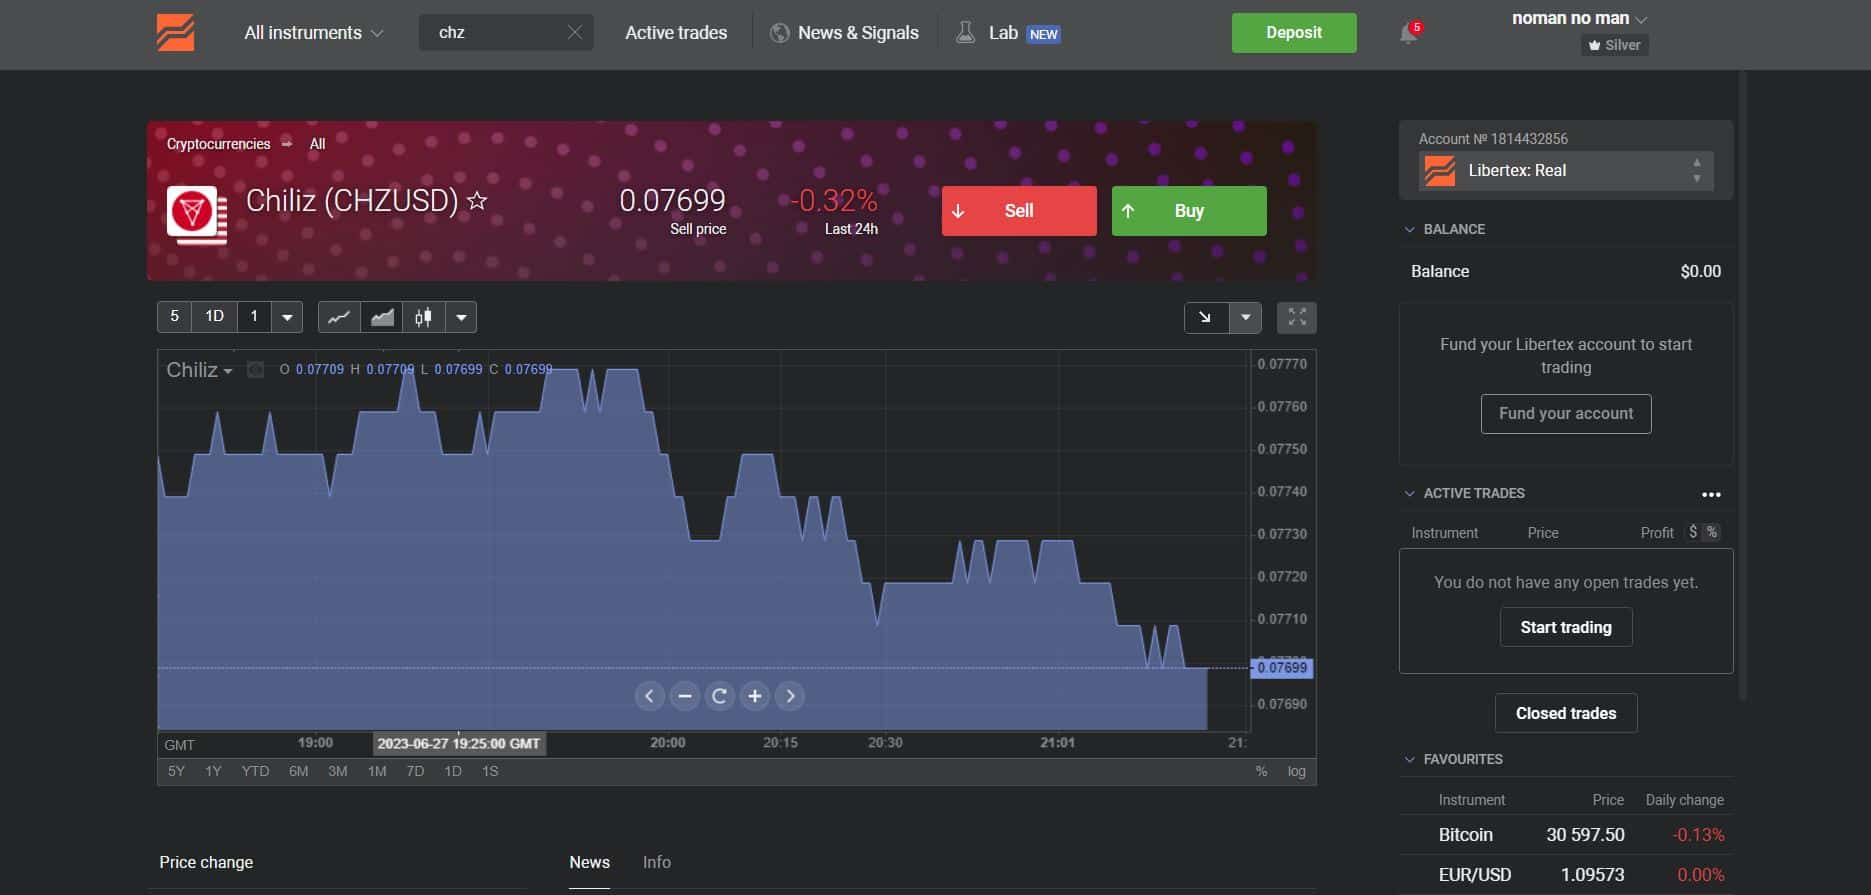Click the green Buy button
This screenshot has width=1871, height=895.
pyautogui.click(x=1189, y=211)
